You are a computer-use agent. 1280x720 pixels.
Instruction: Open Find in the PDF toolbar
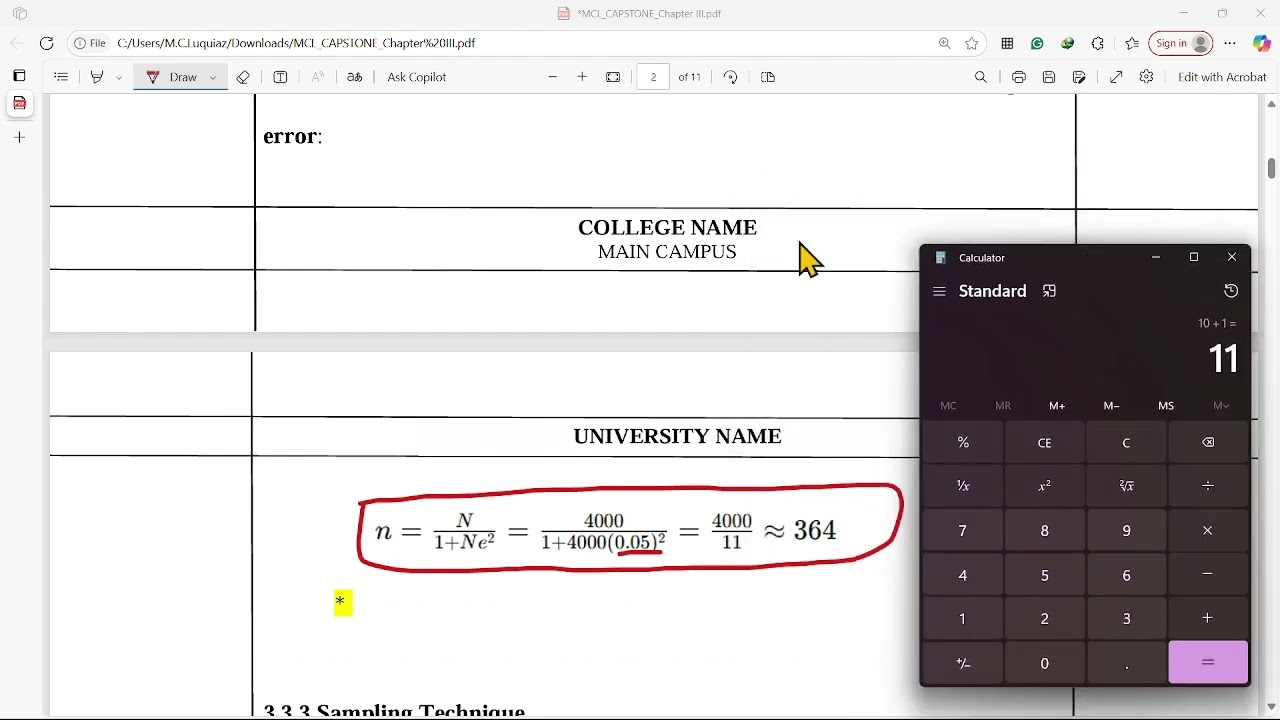point(981,77)
